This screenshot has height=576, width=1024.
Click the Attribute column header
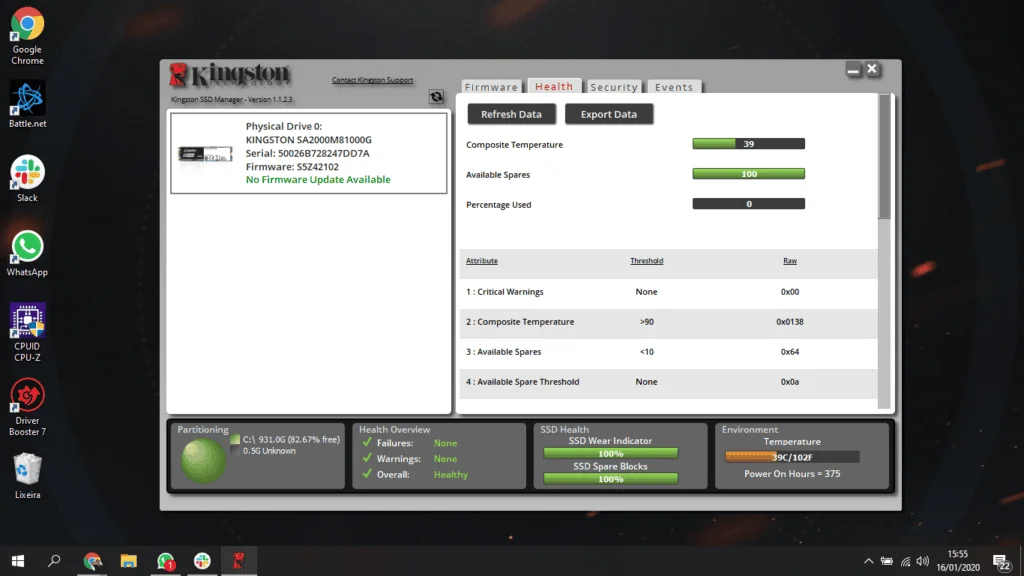tap(481, 261)
